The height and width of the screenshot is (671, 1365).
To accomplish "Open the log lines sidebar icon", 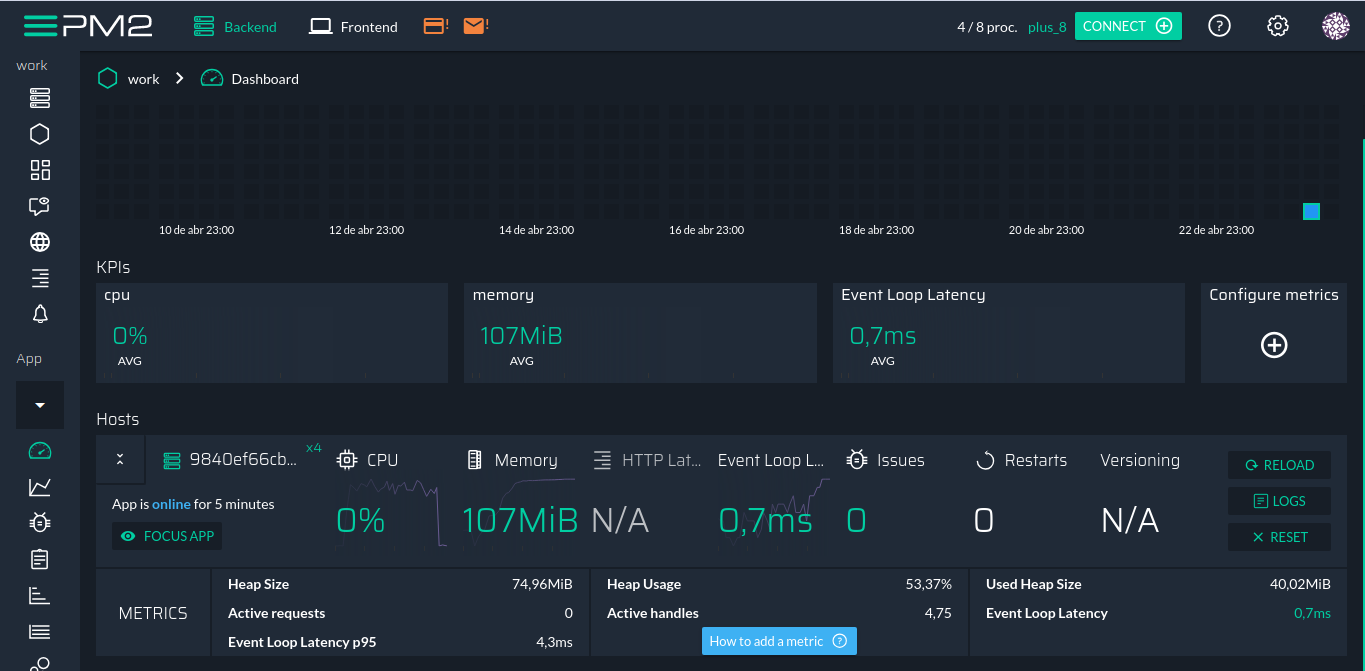I will coord(40,631).
